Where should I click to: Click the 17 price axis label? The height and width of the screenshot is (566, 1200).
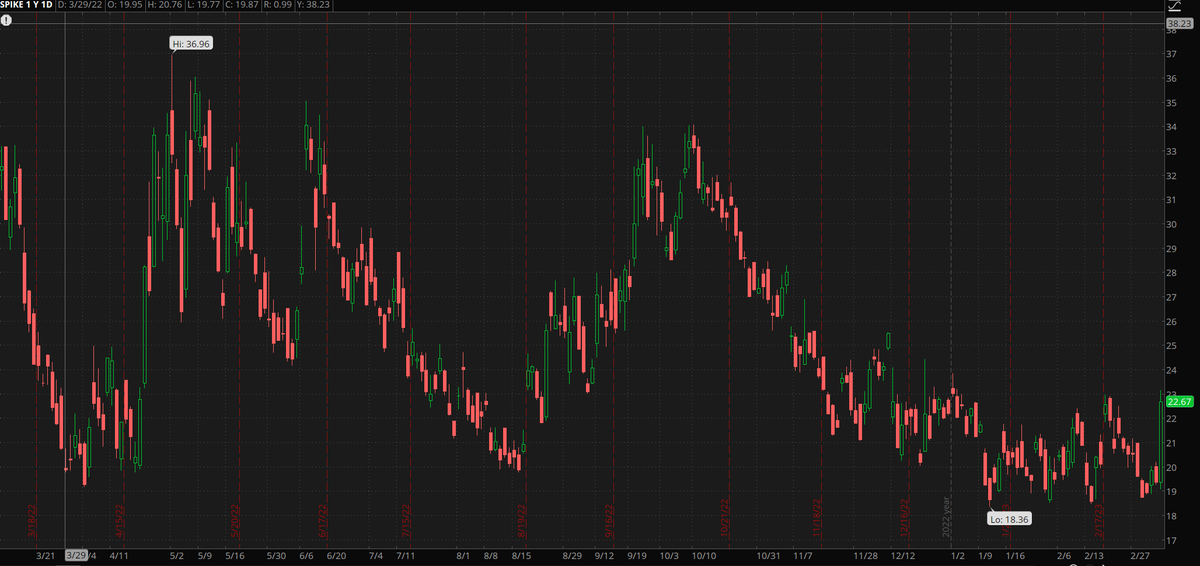click(x=1170, y=540)
